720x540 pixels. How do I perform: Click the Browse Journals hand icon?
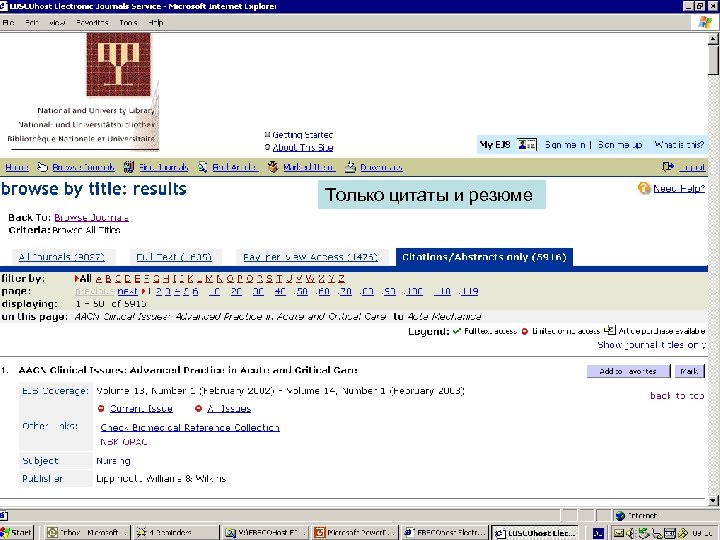(x=42, y=167)
